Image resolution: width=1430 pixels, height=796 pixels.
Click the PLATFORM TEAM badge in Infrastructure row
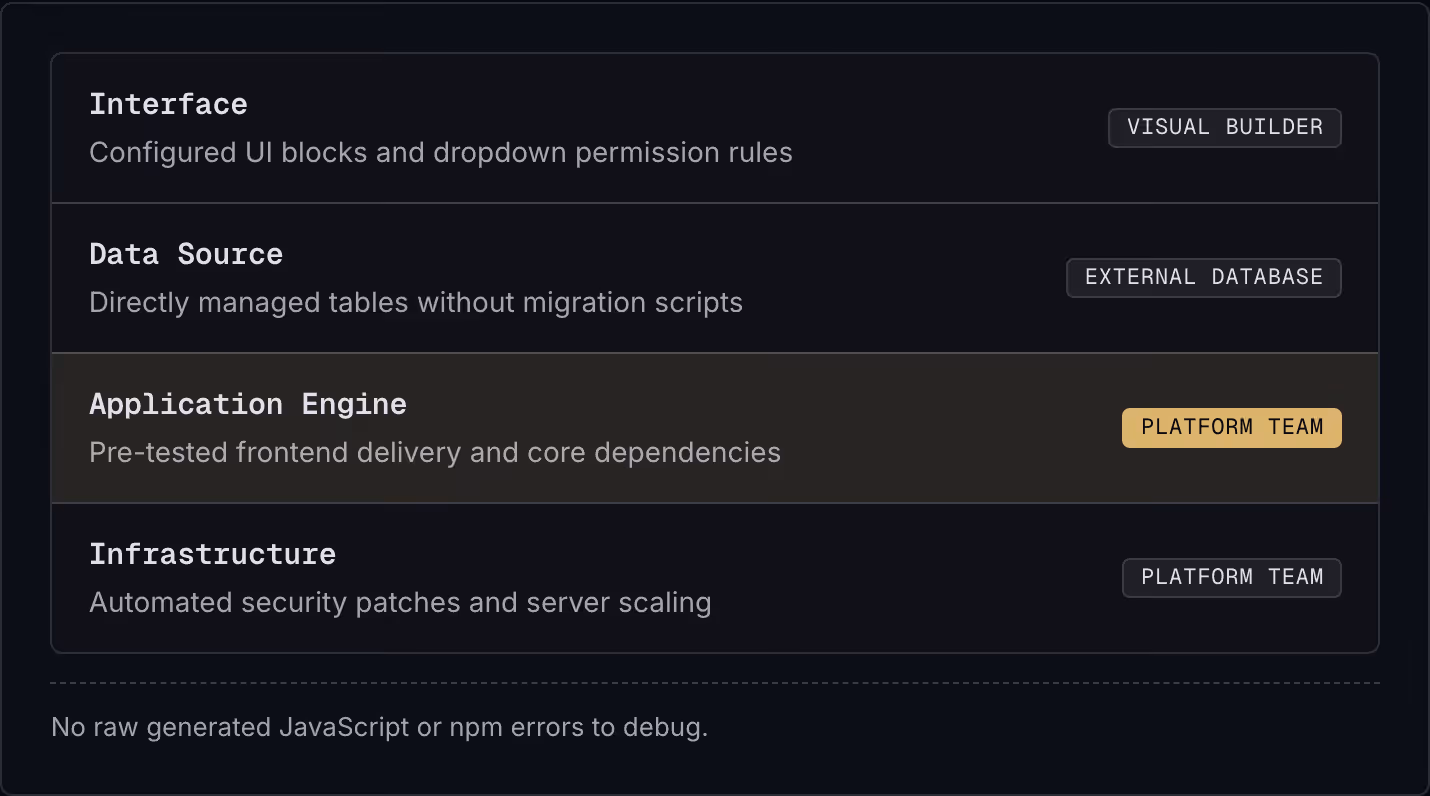1231,578
